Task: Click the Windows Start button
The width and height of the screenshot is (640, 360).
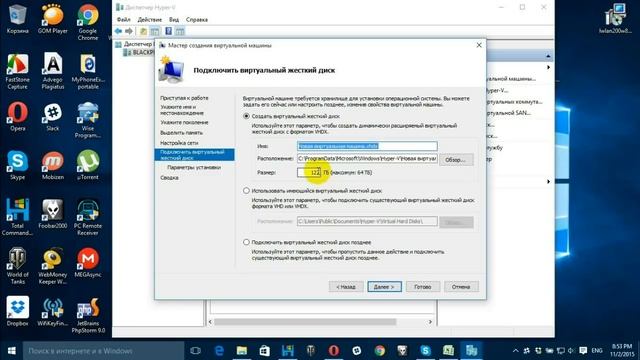Action: pos(11,350)
